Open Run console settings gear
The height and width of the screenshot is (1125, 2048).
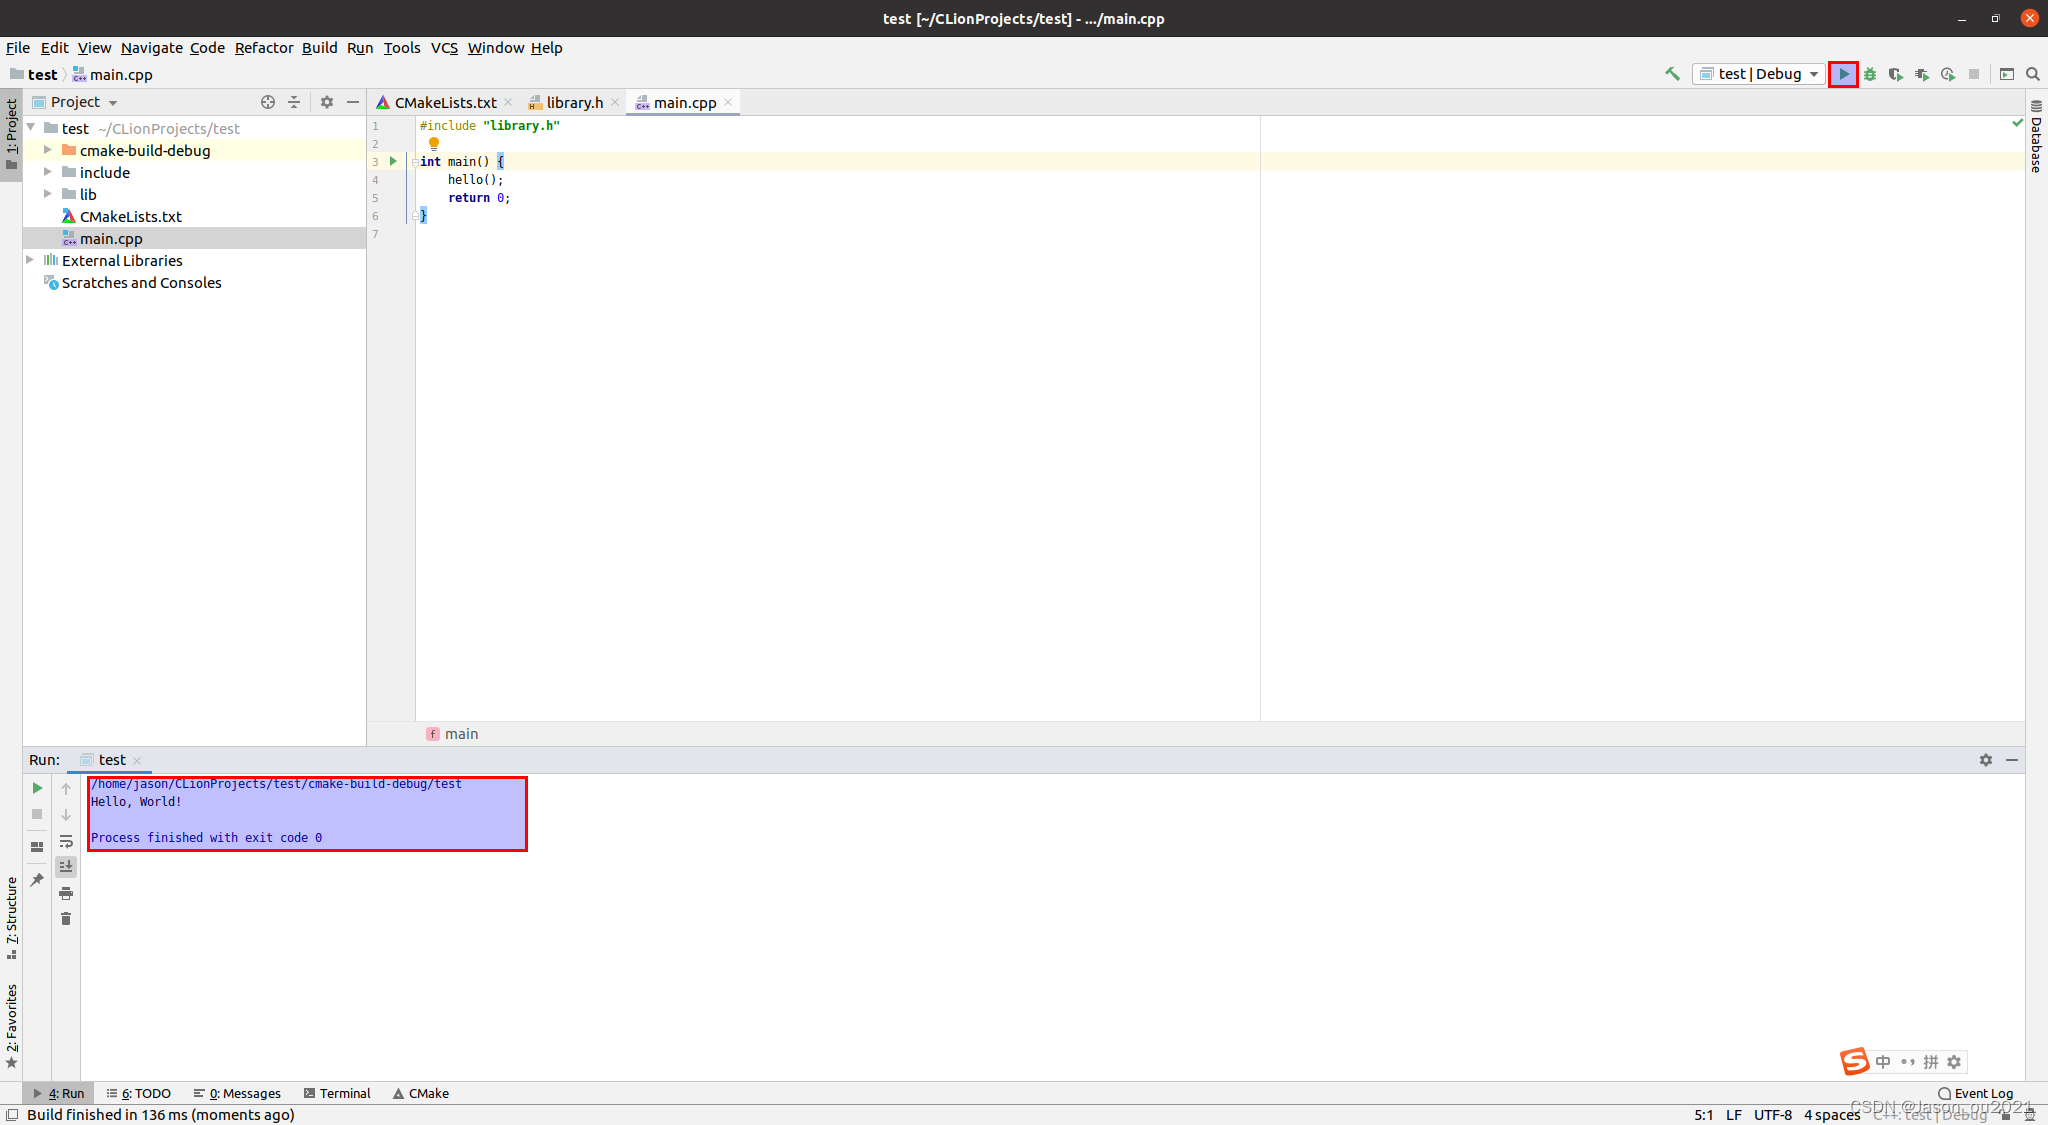pyautogui.click(x=1985, y=760)
